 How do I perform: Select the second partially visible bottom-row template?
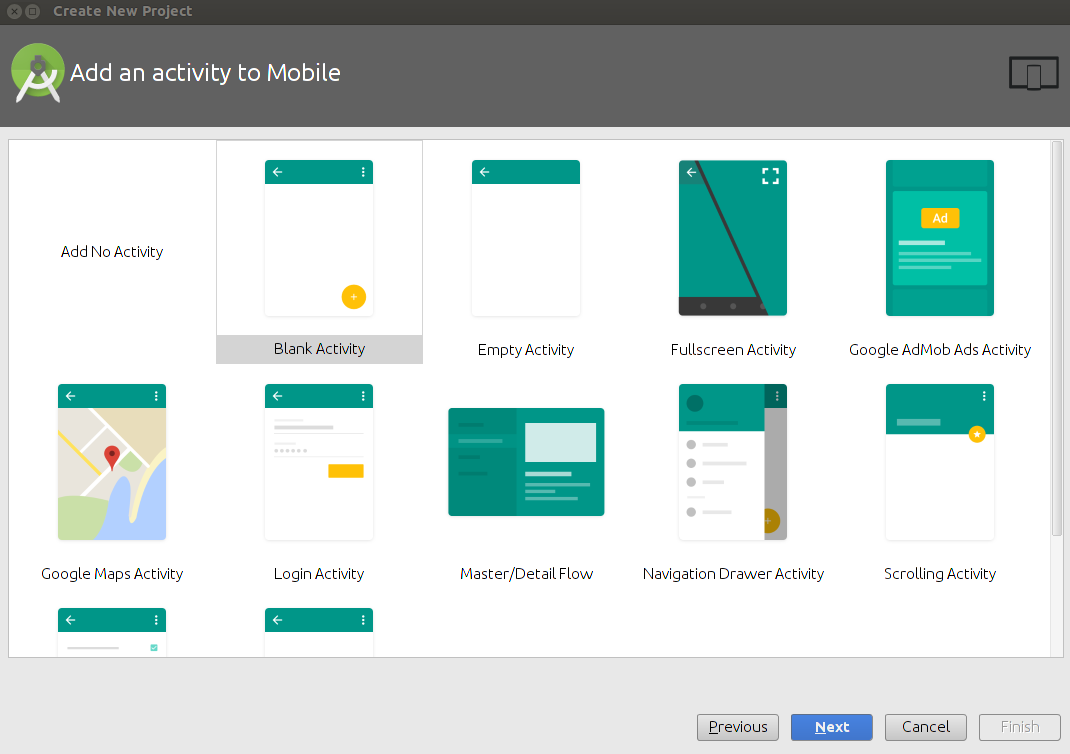point(319,632)
